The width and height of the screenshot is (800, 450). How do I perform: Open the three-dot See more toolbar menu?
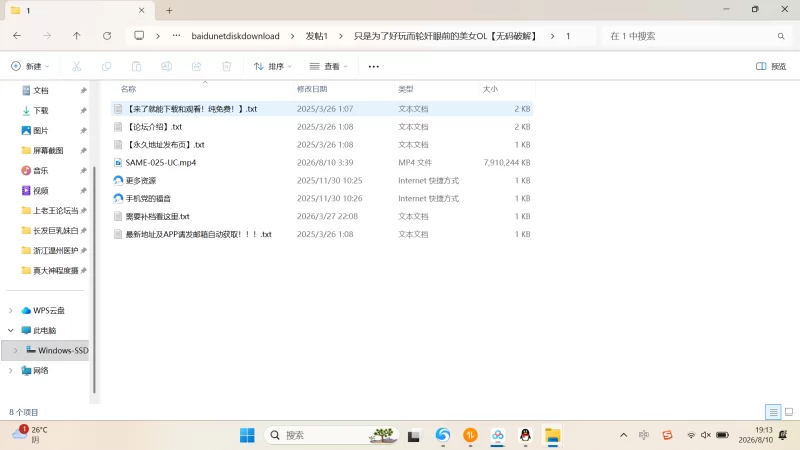(373, 66)
